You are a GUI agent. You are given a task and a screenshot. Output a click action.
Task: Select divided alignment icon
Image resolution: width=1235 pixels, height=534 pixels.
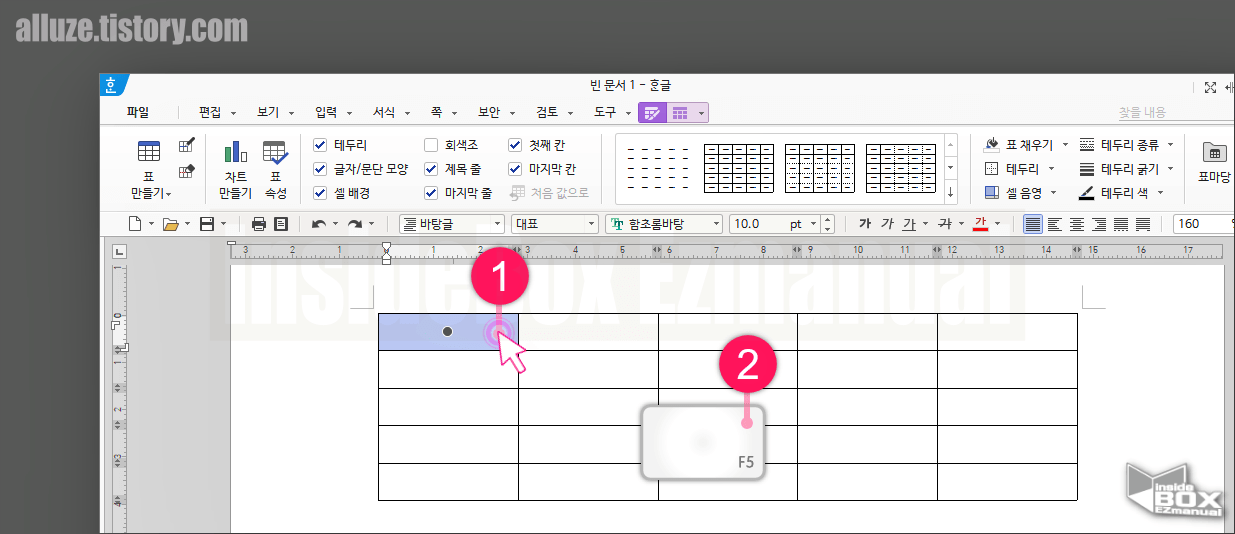pos(1143,224)
